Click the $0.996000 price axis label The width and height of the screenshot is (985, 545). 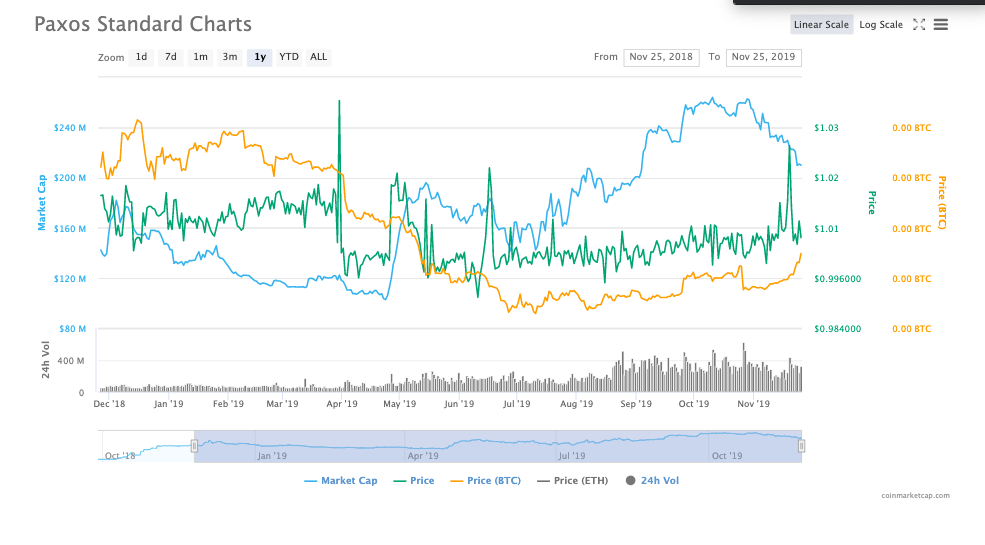[x=837, y=279]
